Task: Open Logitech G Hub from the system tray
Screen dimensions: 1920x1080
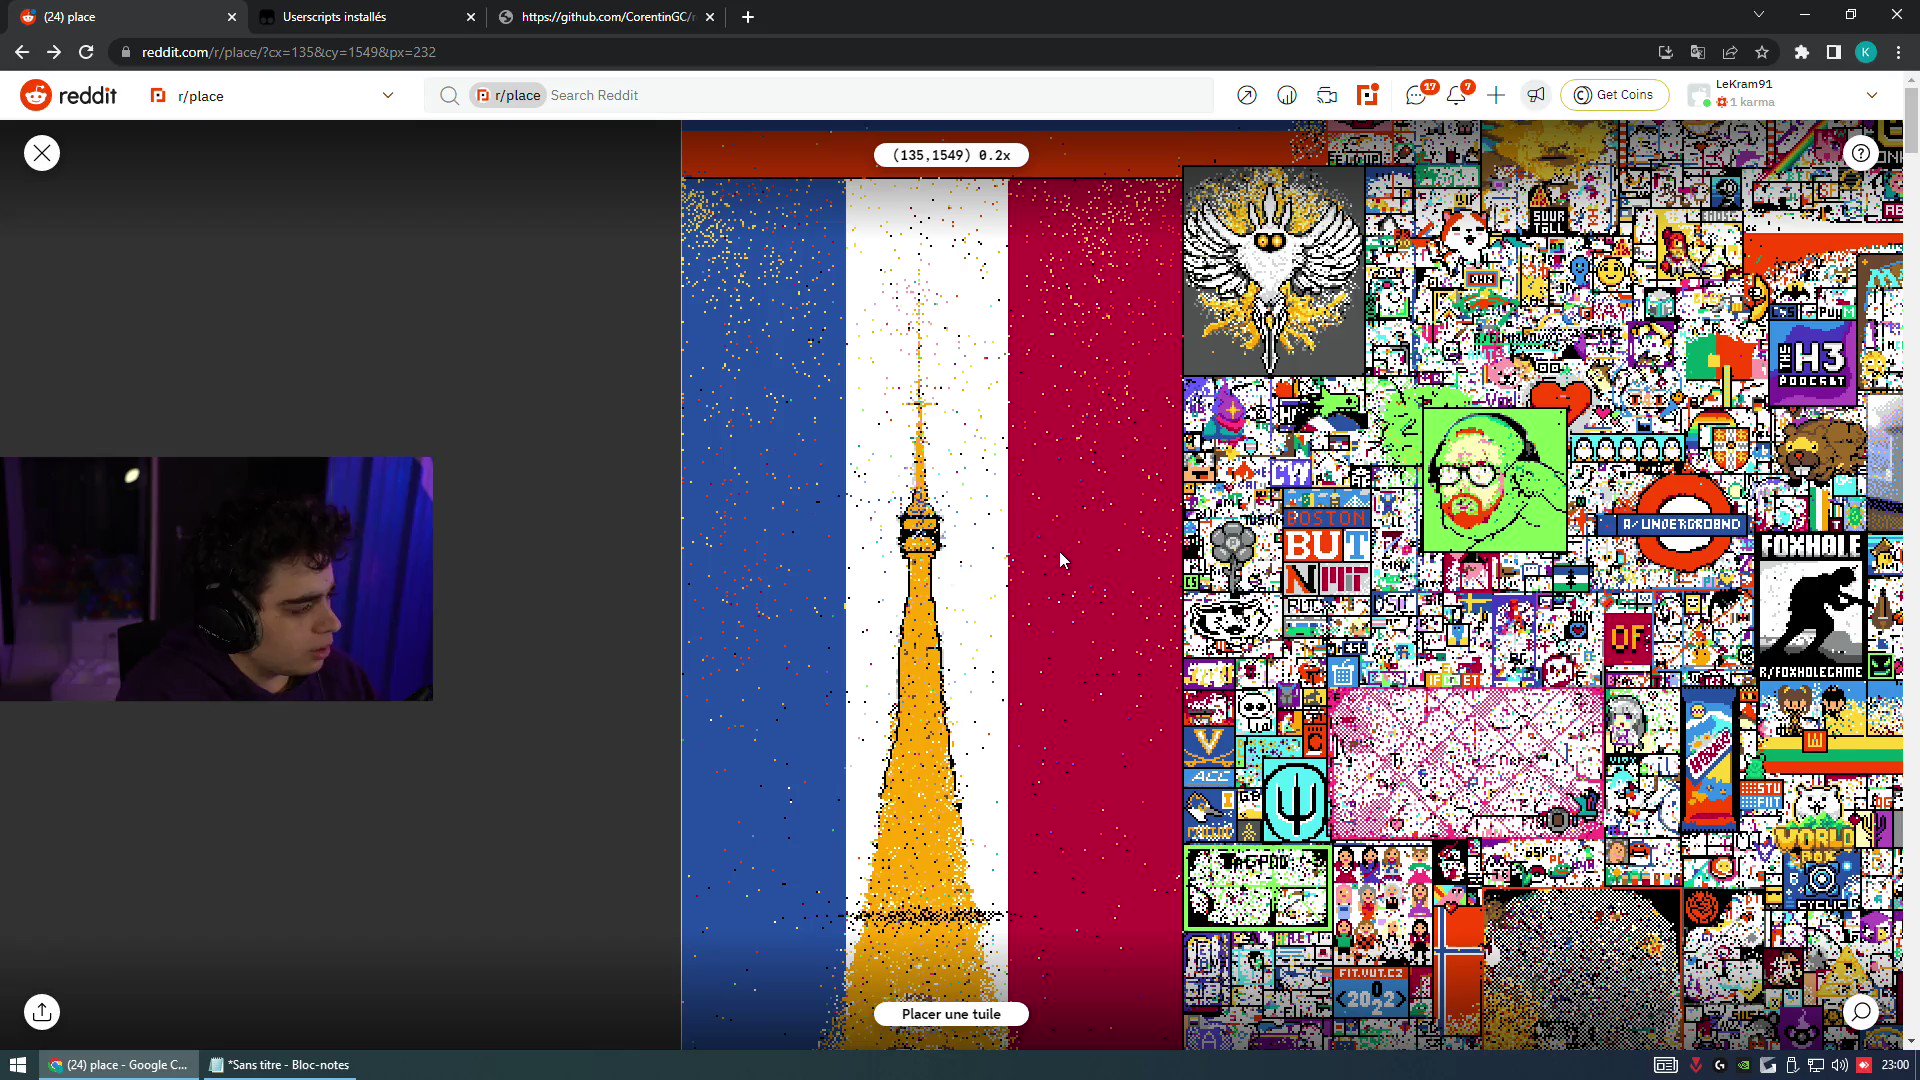Action: (x=1721, y=1064)
